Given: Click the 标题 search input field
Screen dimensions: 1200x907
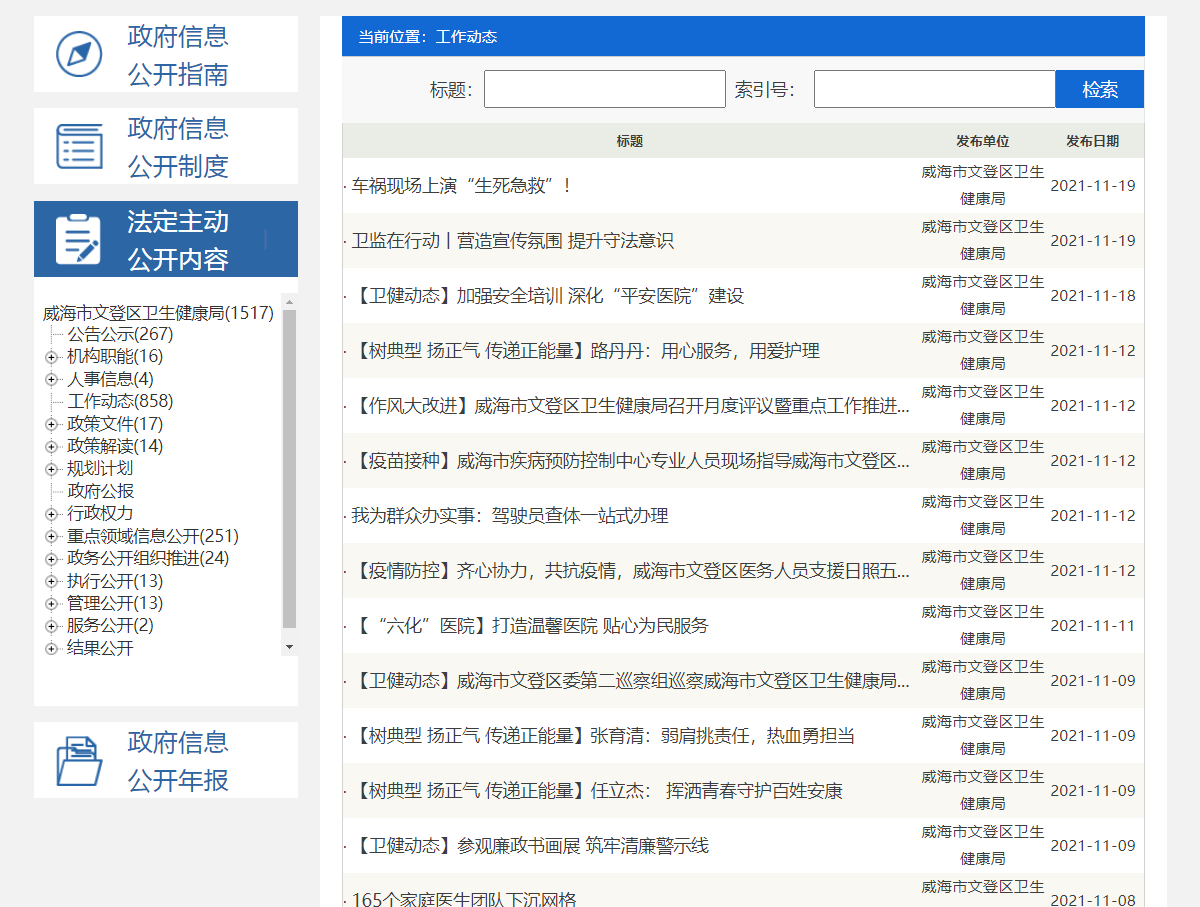Looking at the screenshot, I should (x=605, y=89).
